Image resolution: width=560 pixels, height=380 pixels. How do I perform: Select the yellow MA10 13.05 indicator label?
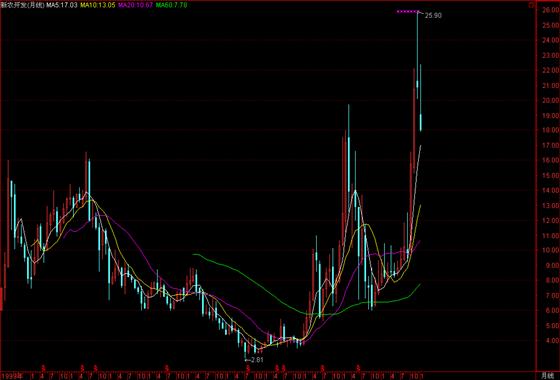(98, 5)
